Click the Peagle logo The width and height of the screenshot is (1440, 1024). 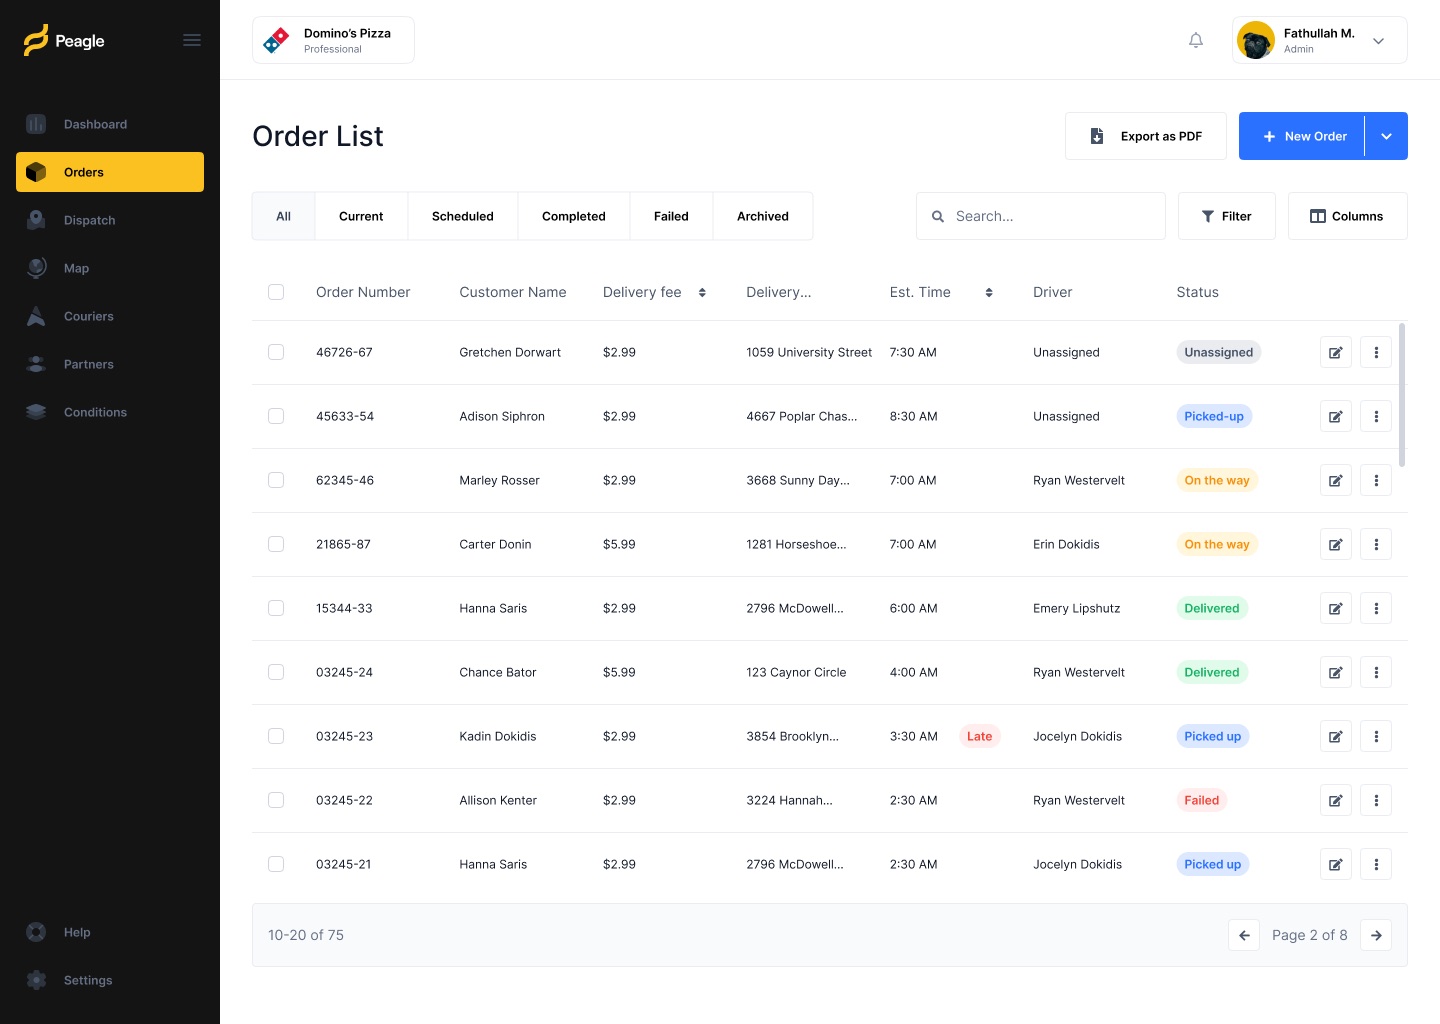pyautogui.click(x=64, y=40)
